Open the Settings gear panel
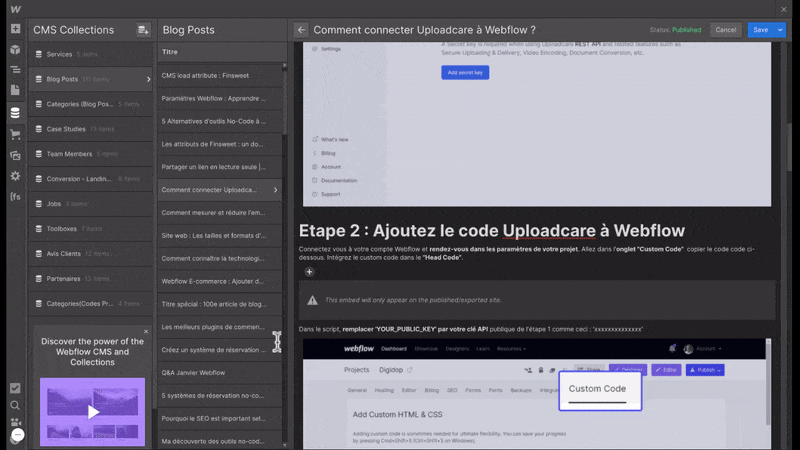The height and width of the screenshot is (450, 800). (15, 176)
